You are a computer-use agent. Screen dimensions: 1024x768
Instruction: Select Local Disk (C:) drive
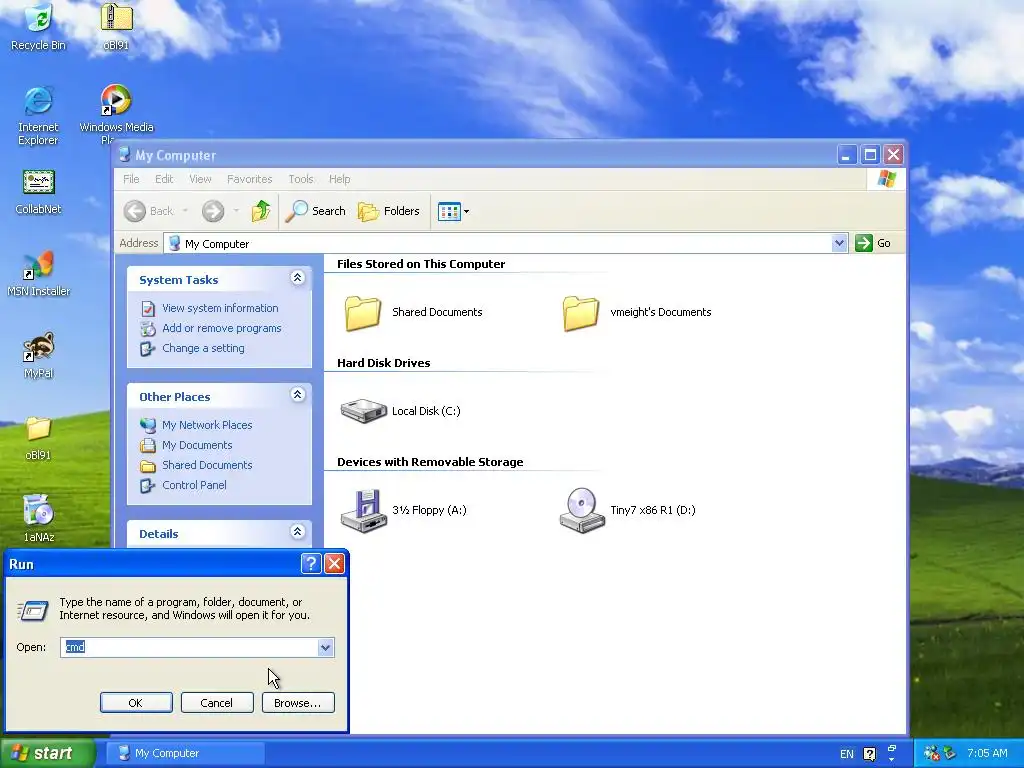tap(400, 411)
